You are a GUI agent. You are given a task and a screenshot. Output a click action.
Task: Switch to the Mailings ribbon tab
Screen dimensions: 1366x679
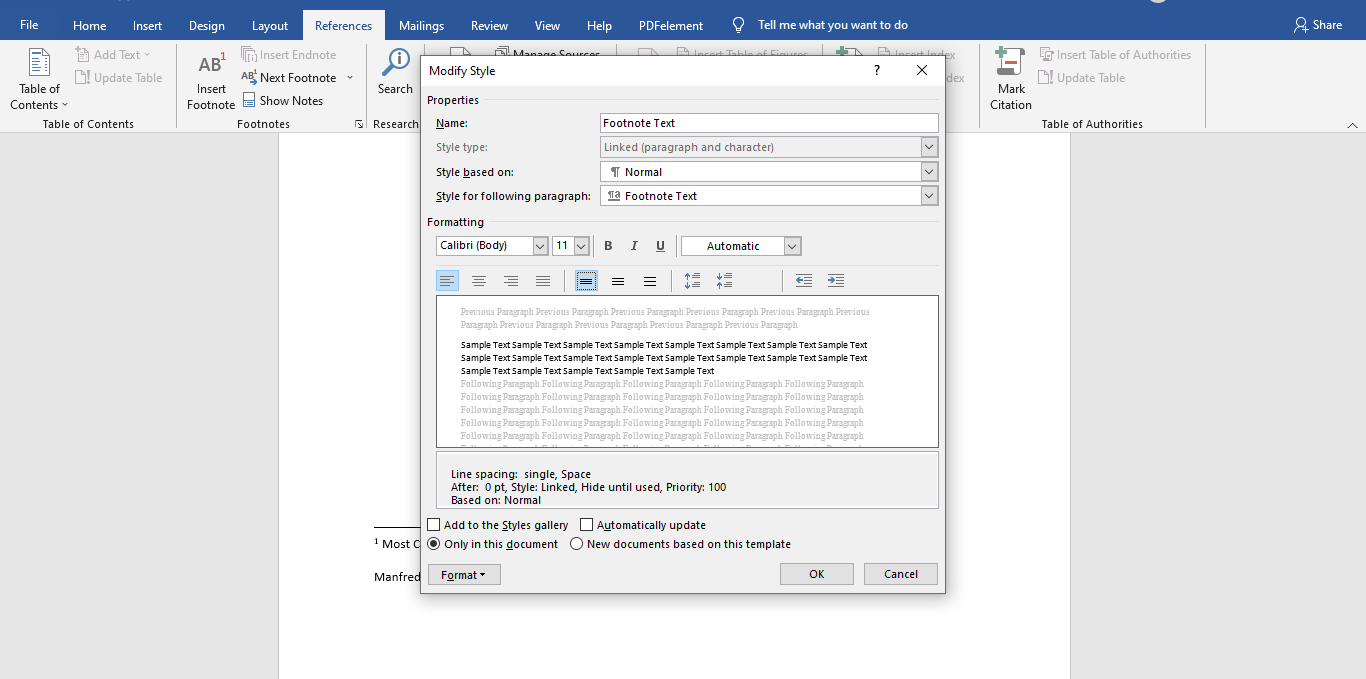tap(421, 25)
